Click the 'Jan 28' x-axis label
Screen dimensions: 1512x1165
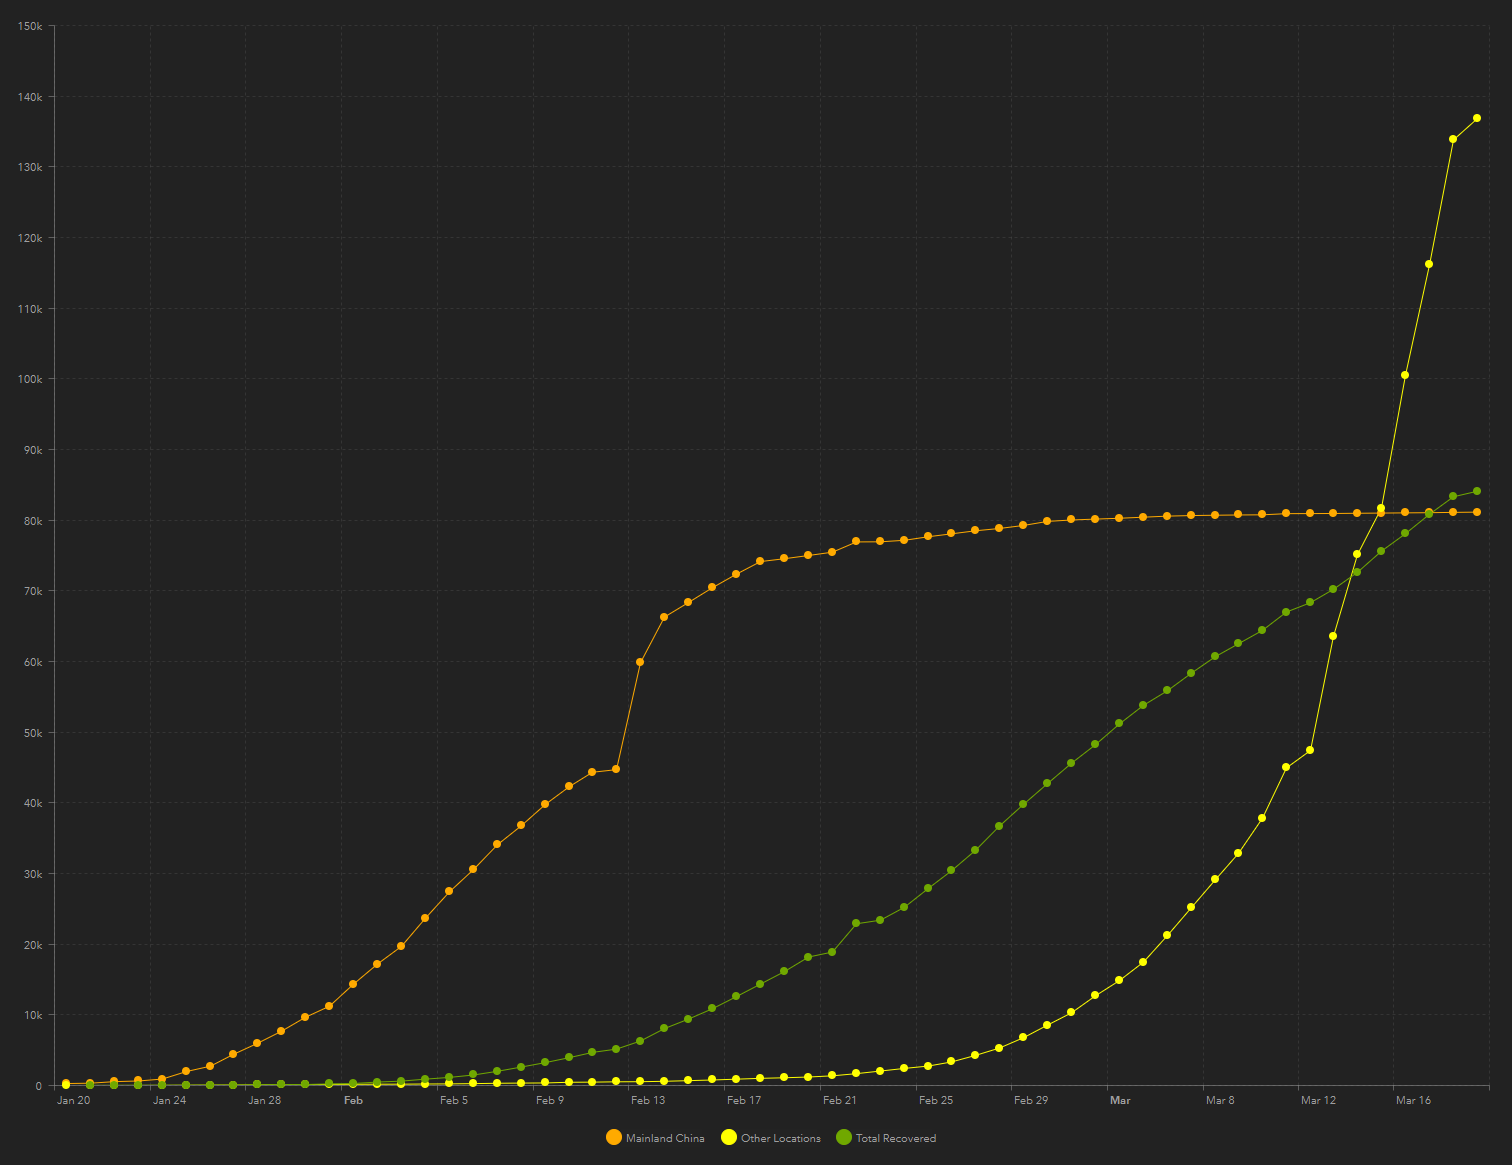[x=265, y=1100]
